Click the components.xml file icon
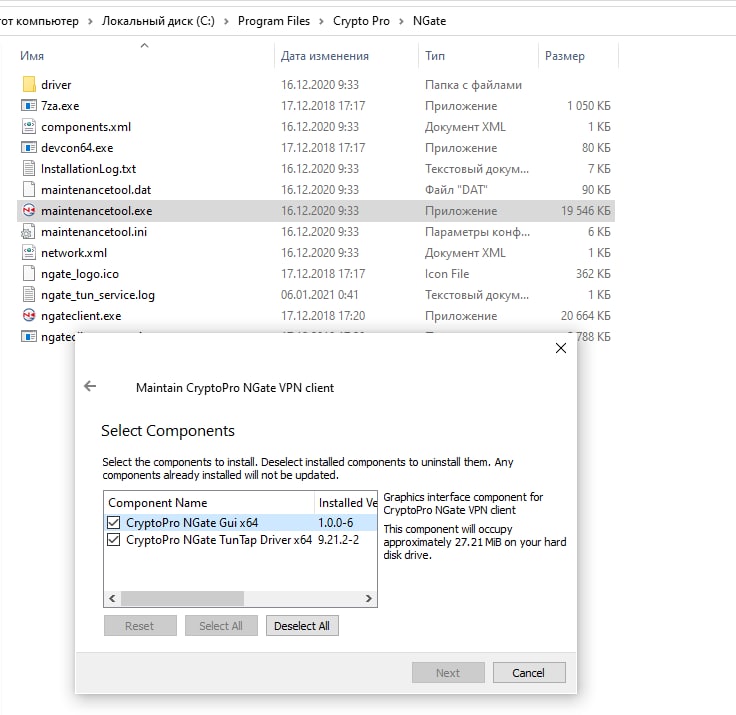The image size is (736, 715). [29, 127]
